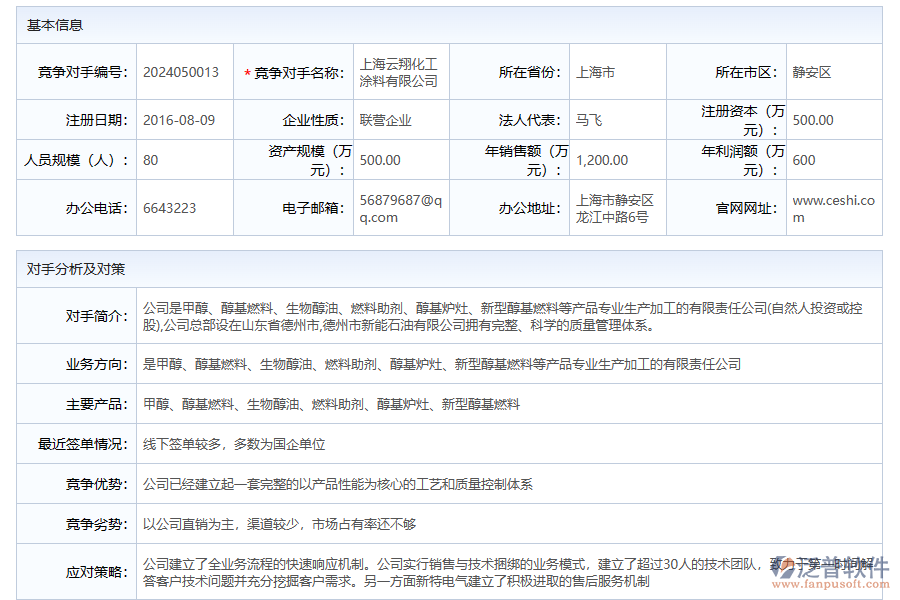This screenshot has width=900, height=600.
Task: Click the 企业性质 value 联营企业
Action: click(385, 117)
